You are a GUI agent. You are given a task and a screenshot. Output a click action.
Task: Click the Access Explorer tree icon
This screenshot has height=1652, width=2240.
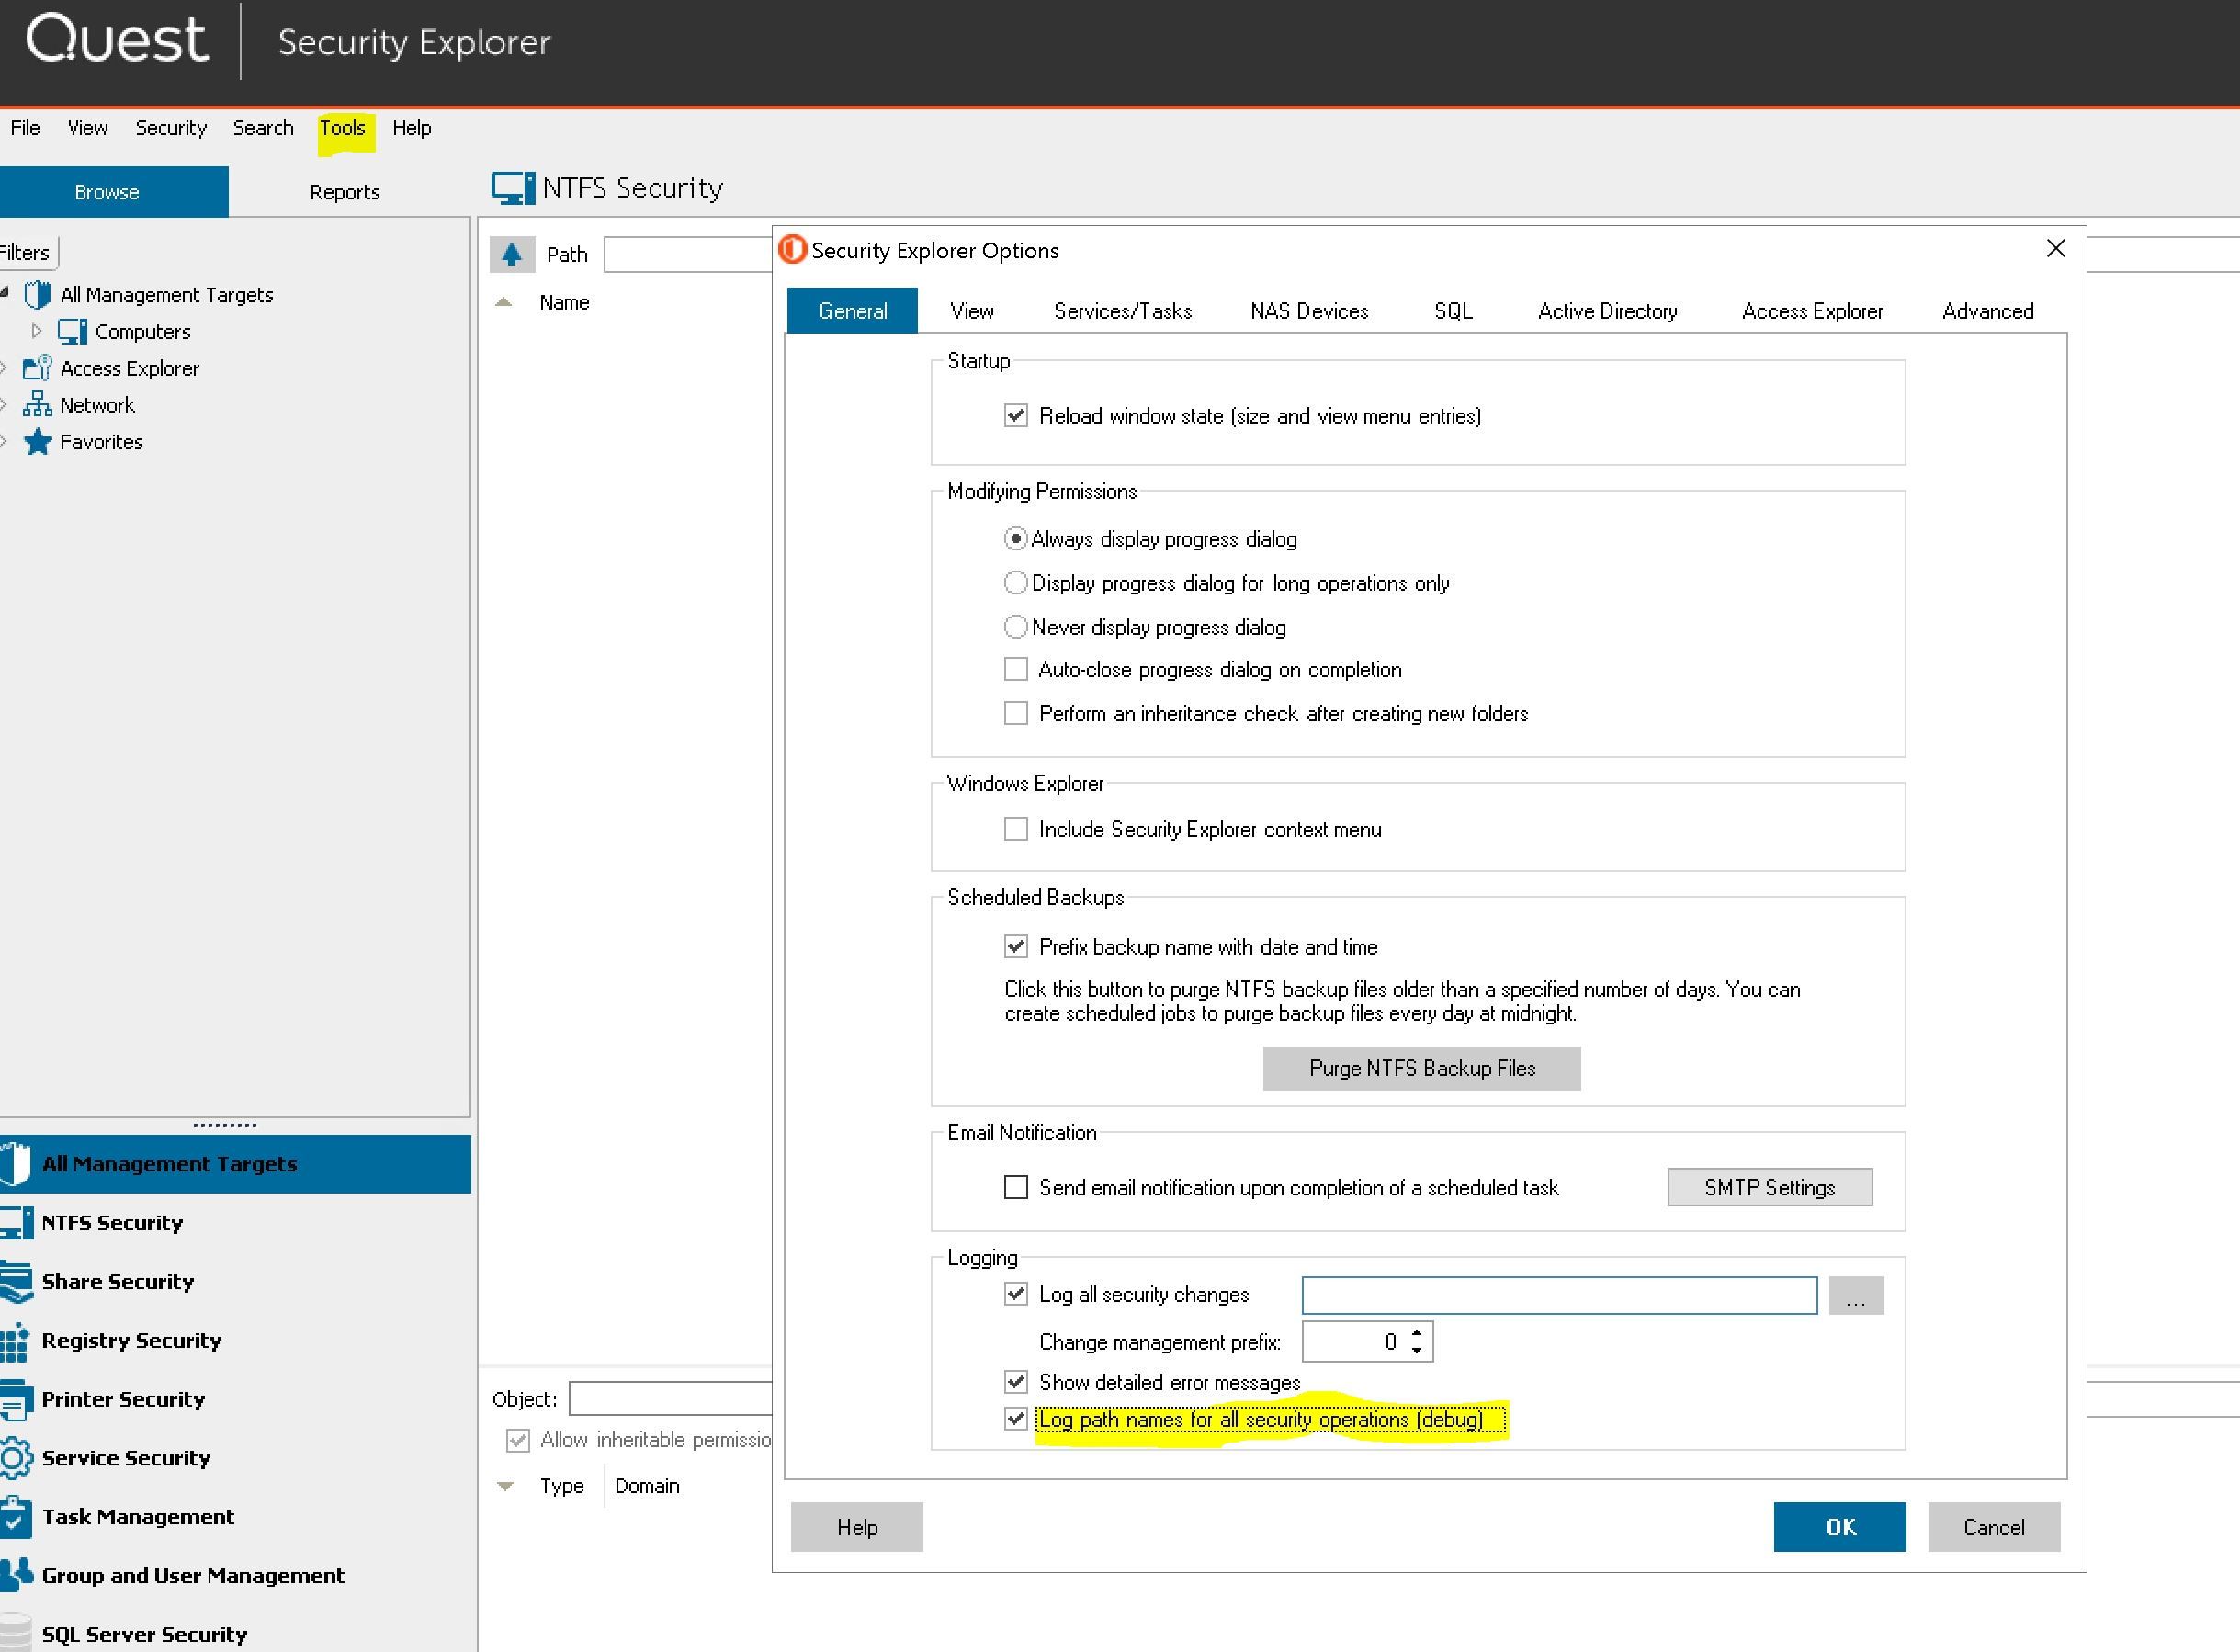[x=37, y=368]
